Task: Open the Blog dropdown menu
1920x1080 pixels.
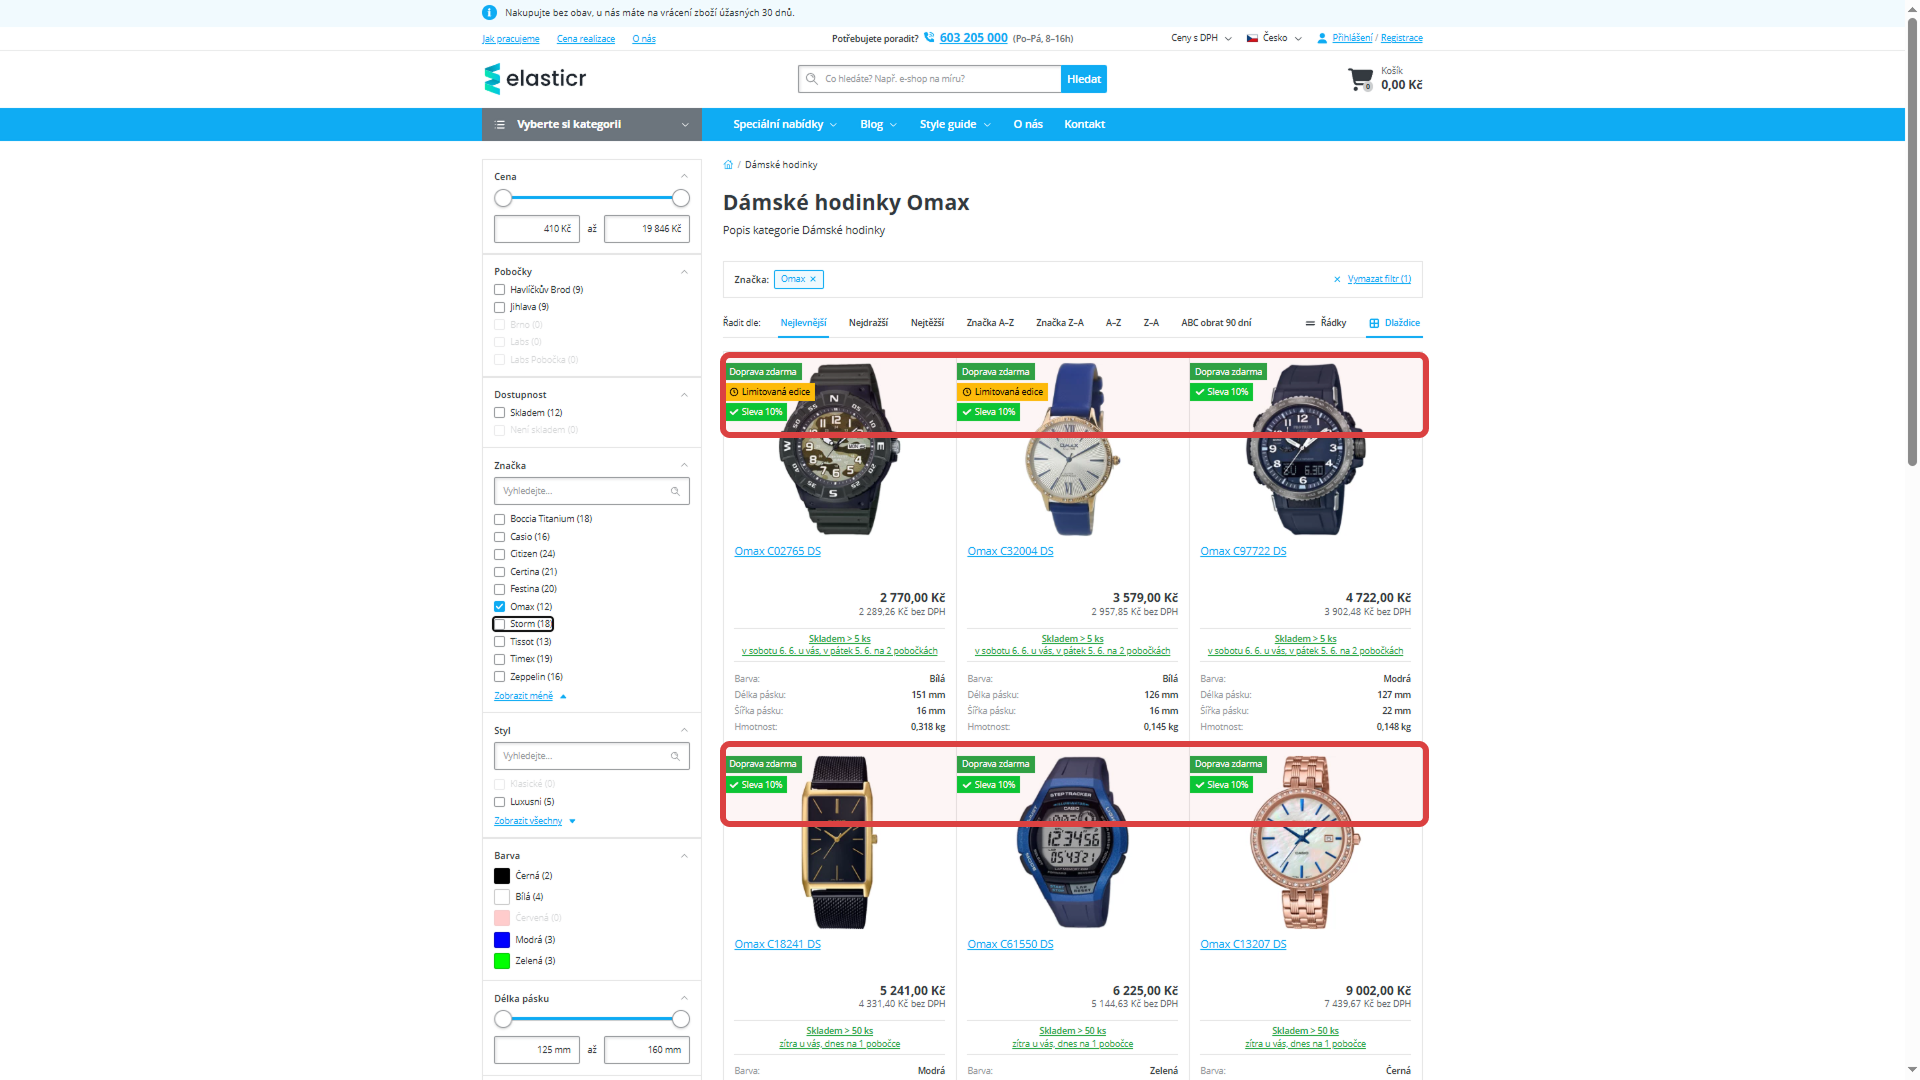Action: [878, 125]
